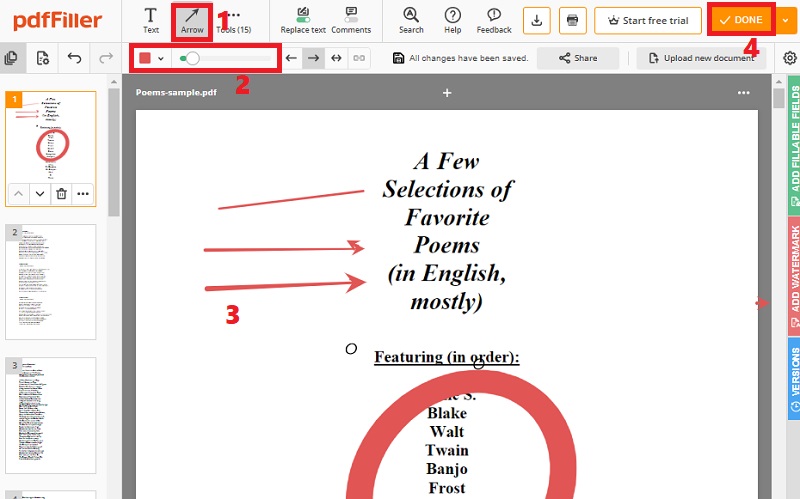Click the orange DONE button
The image size is (800, 499).
tap(741, 20)
